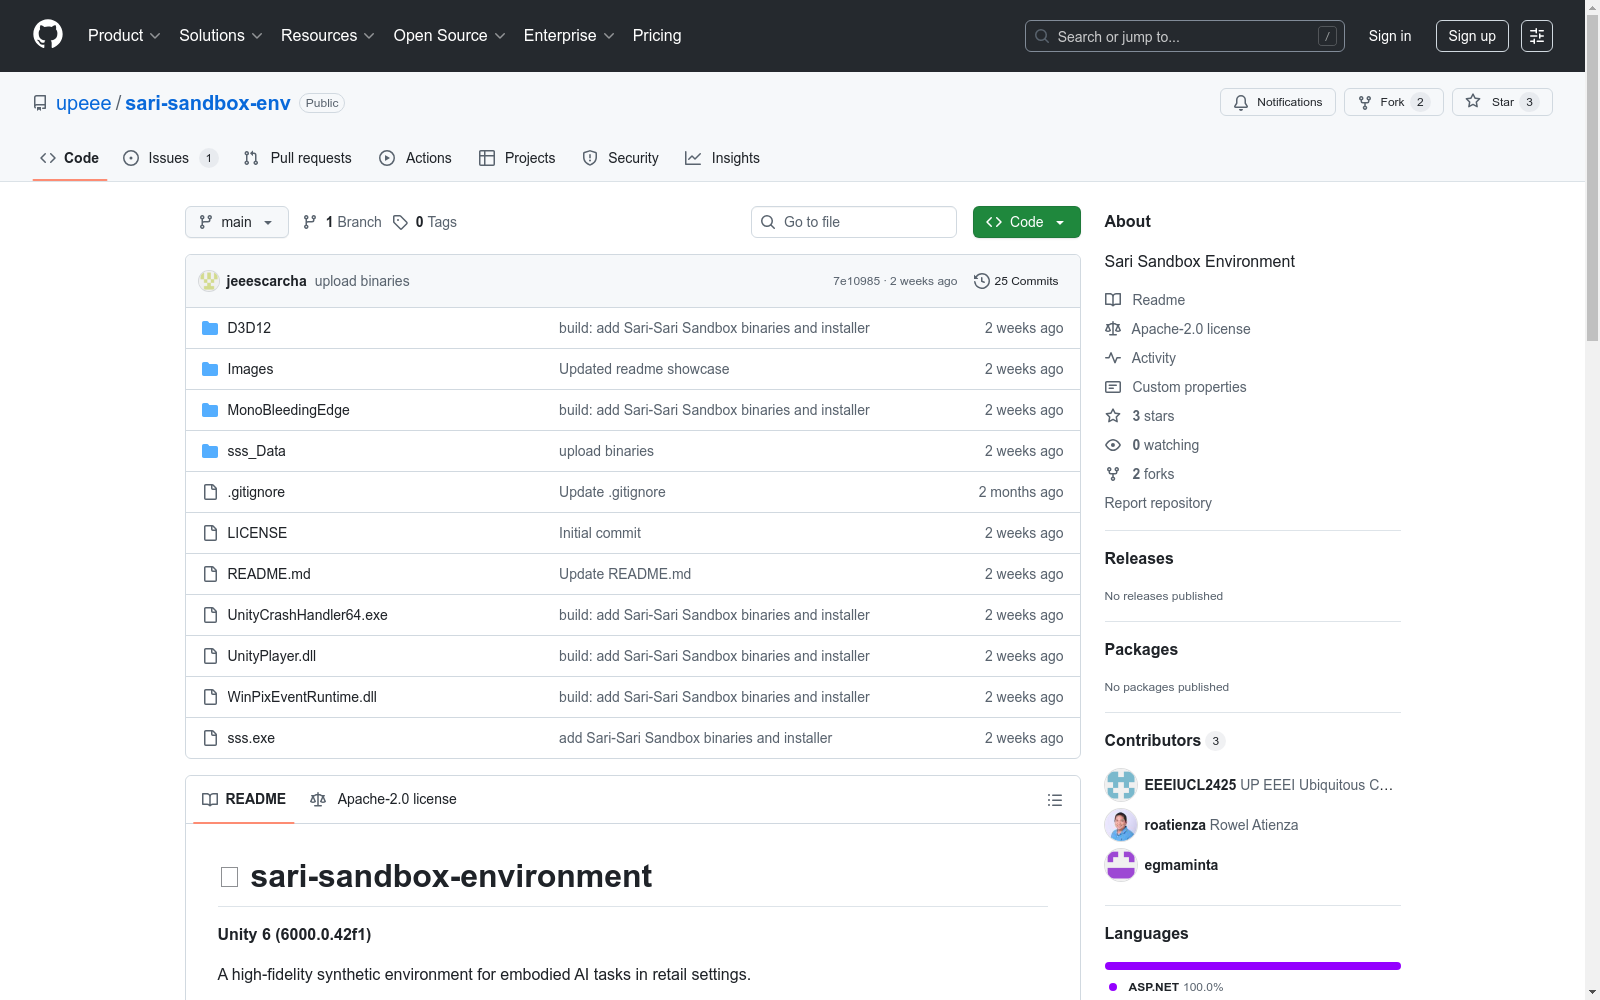
Task: Click the Sign up button
Action: pyautogui.click(x=1472, y=36)
